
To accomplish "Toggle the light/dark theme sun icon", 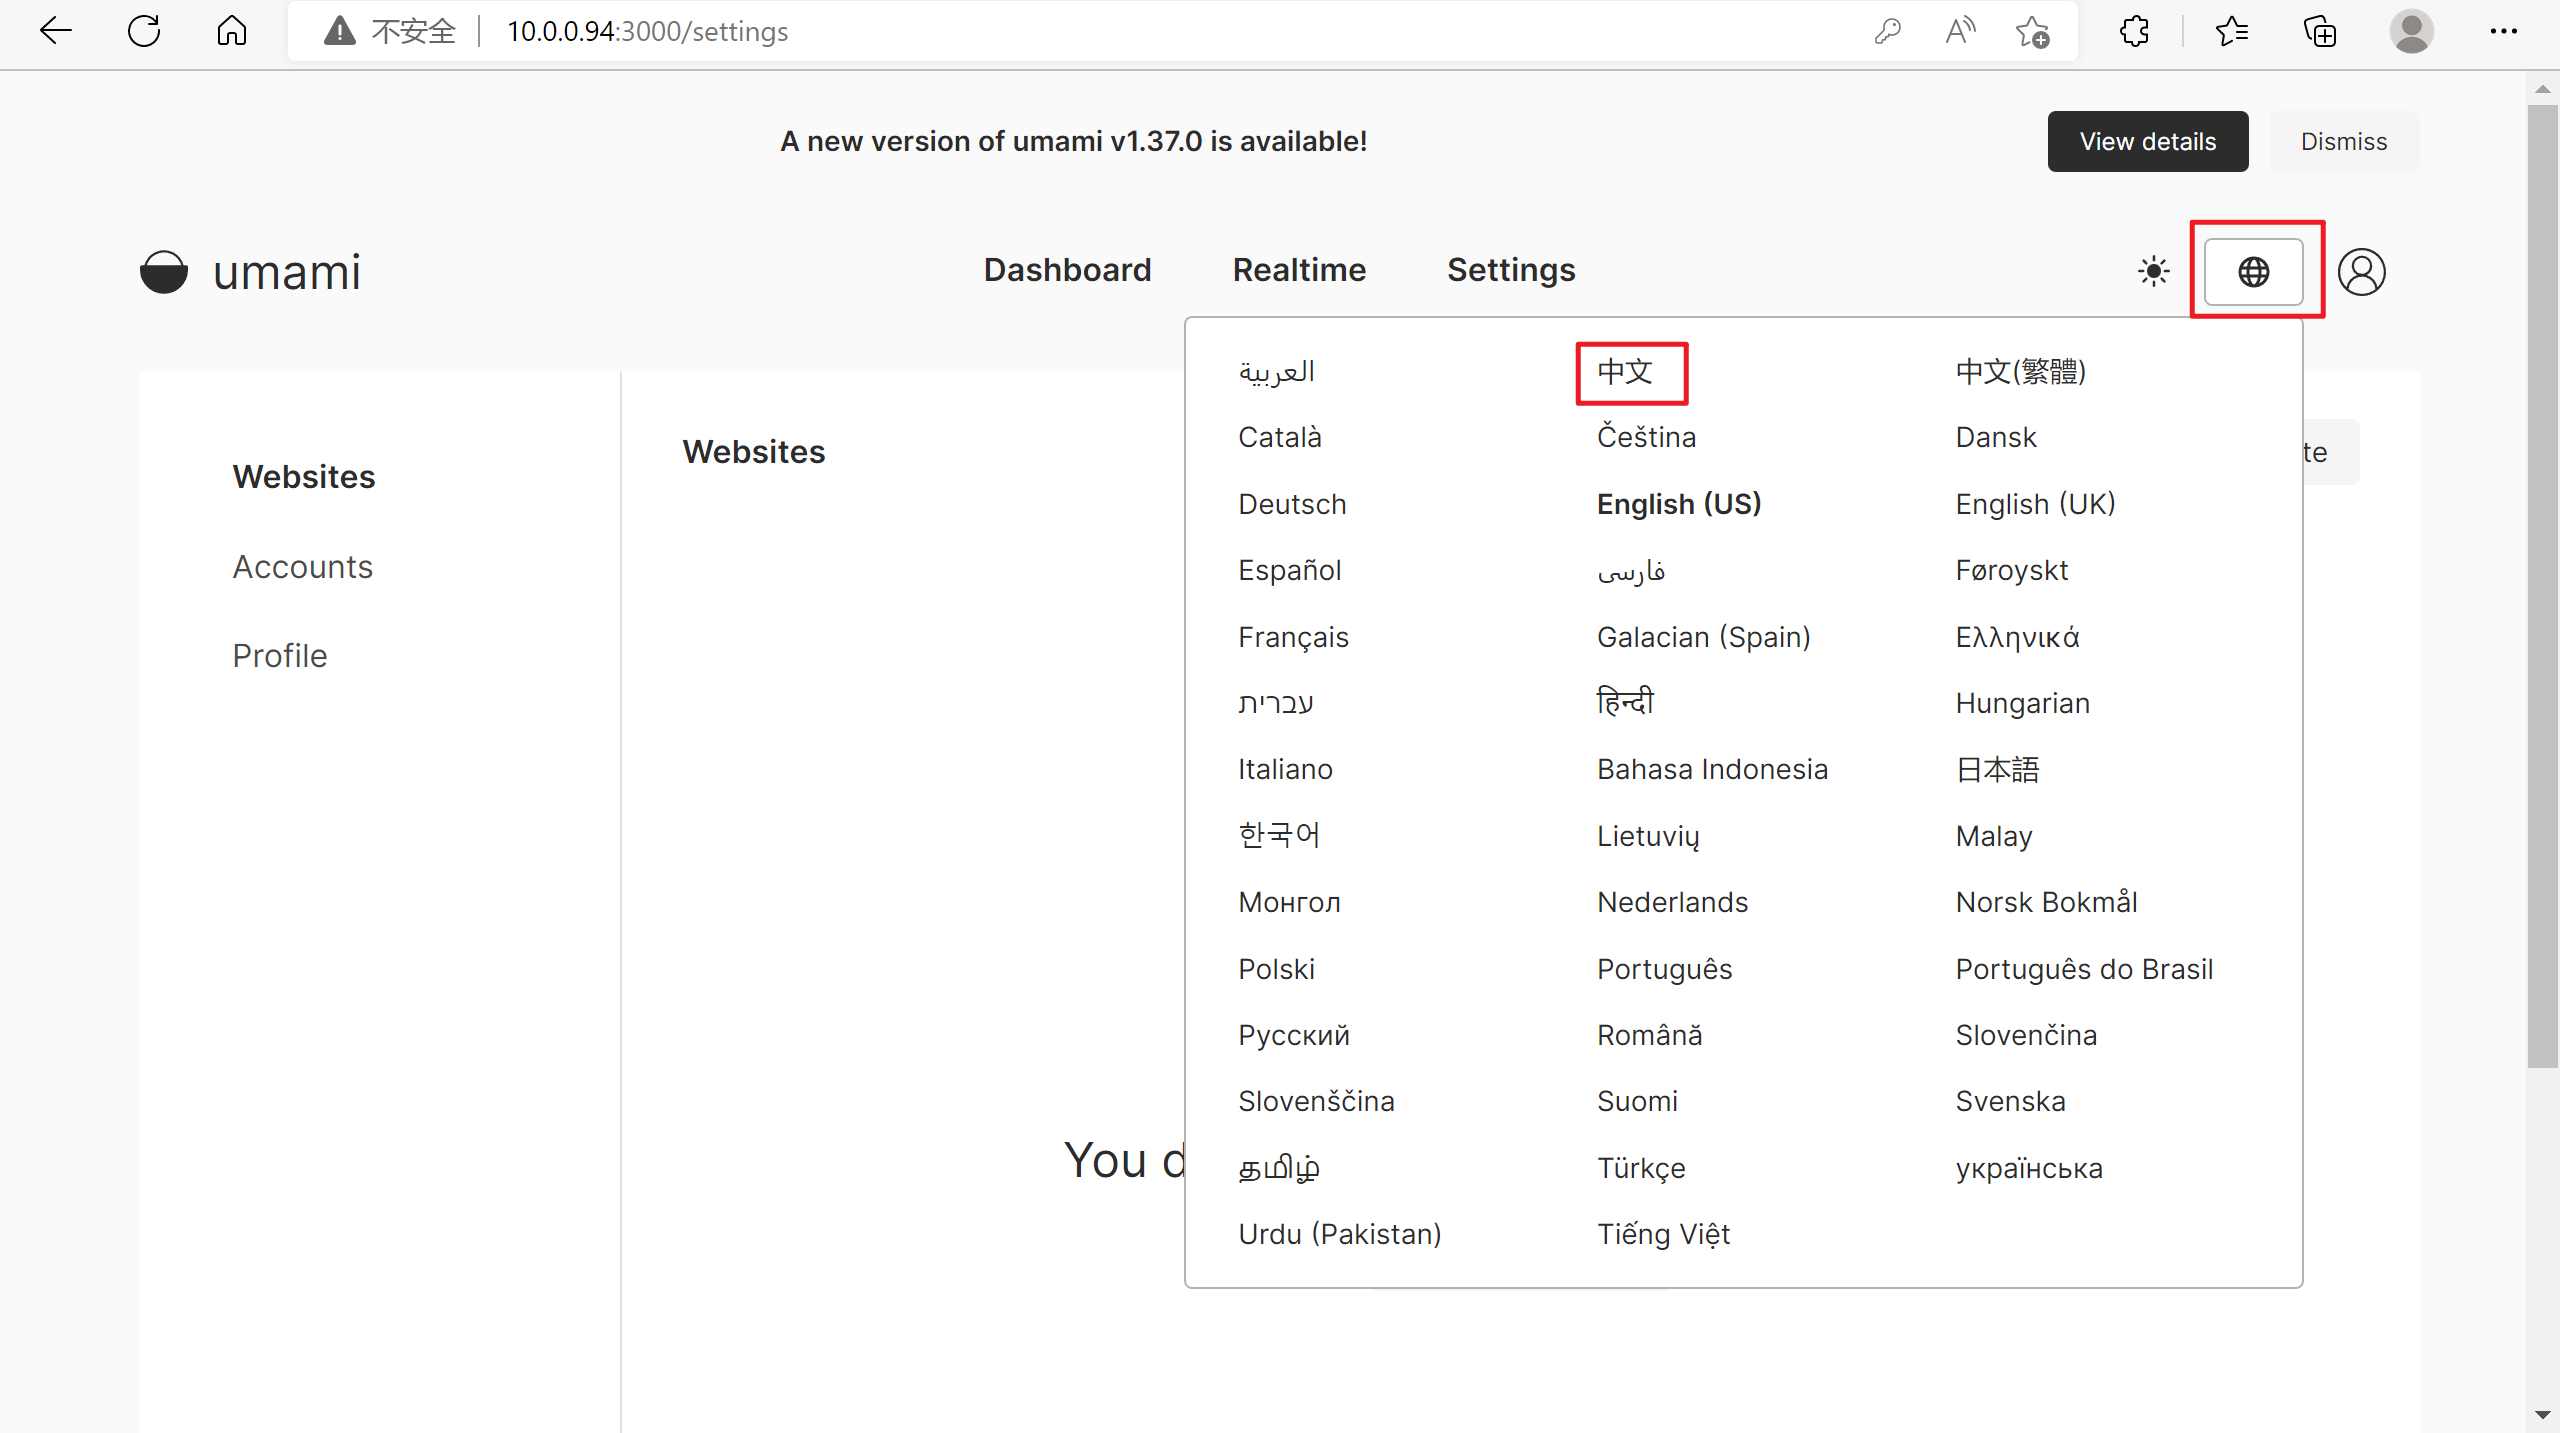I will point(2153,271).
